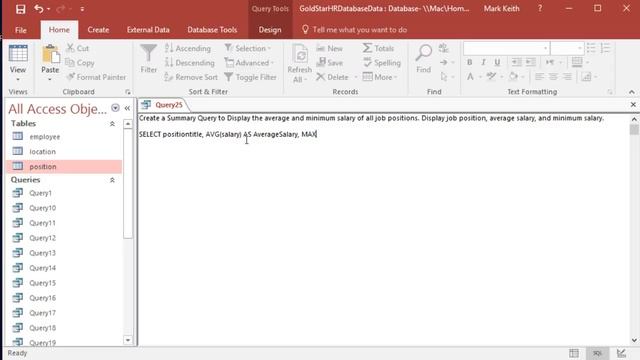Click the Totals sigma command
Image resolution: width=640 pixels, height=360 pixels.
pos(378,48)
